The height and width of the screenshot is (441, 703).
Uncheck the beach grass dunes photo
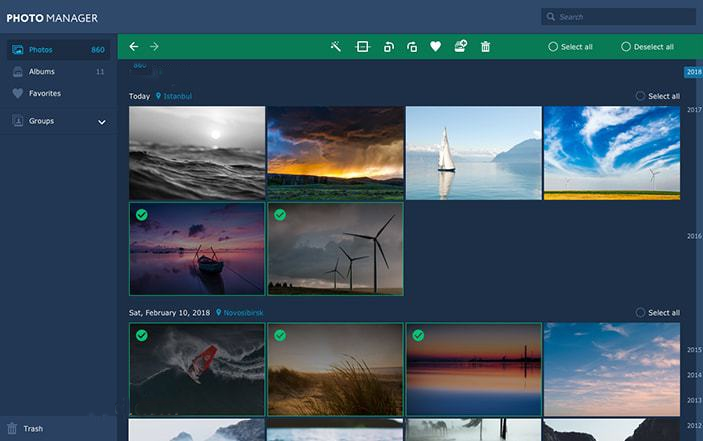coord(280,335)
